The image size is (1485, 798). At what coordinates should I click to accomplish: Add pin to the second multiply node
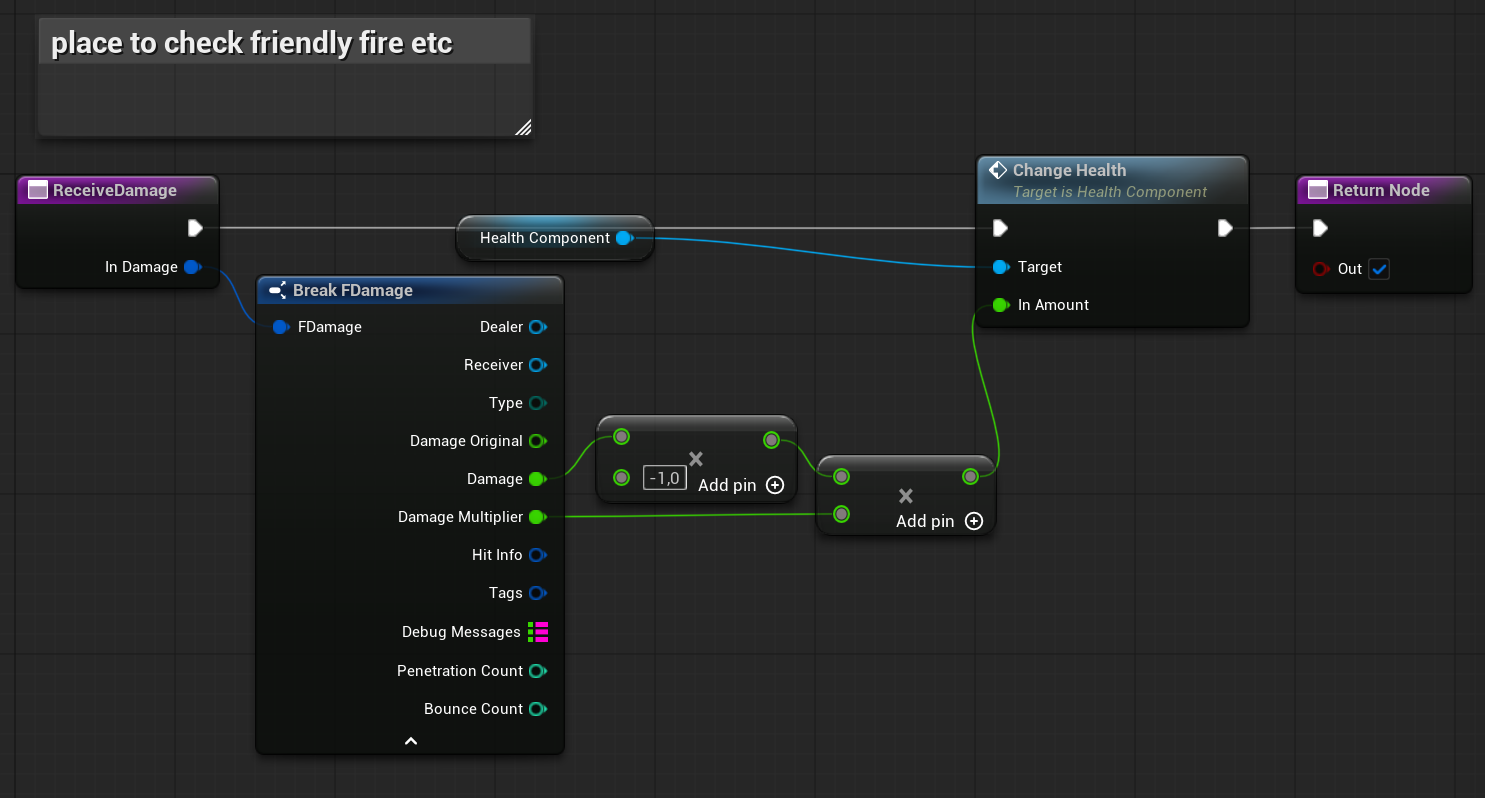(x=973, y=521)
